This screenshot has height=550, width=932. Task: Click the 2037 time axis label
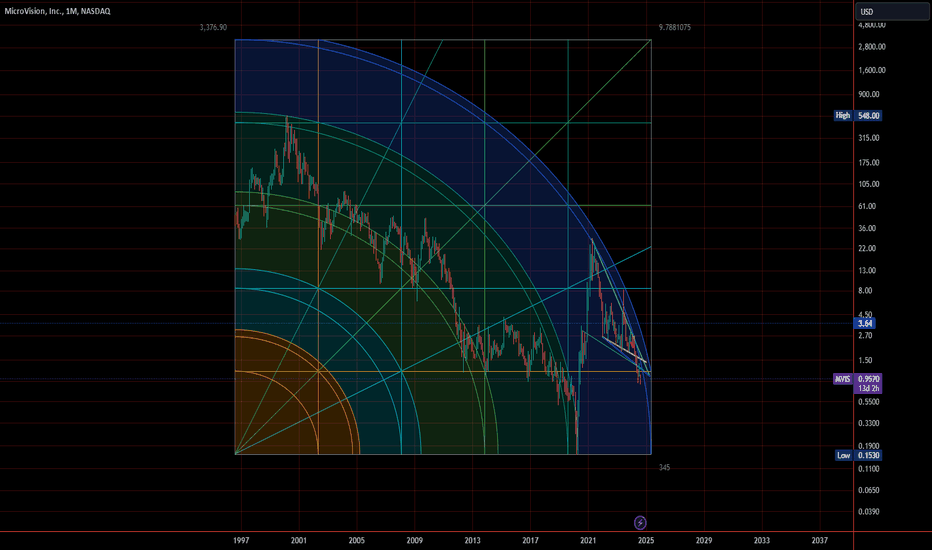click(x=820, y=540)
